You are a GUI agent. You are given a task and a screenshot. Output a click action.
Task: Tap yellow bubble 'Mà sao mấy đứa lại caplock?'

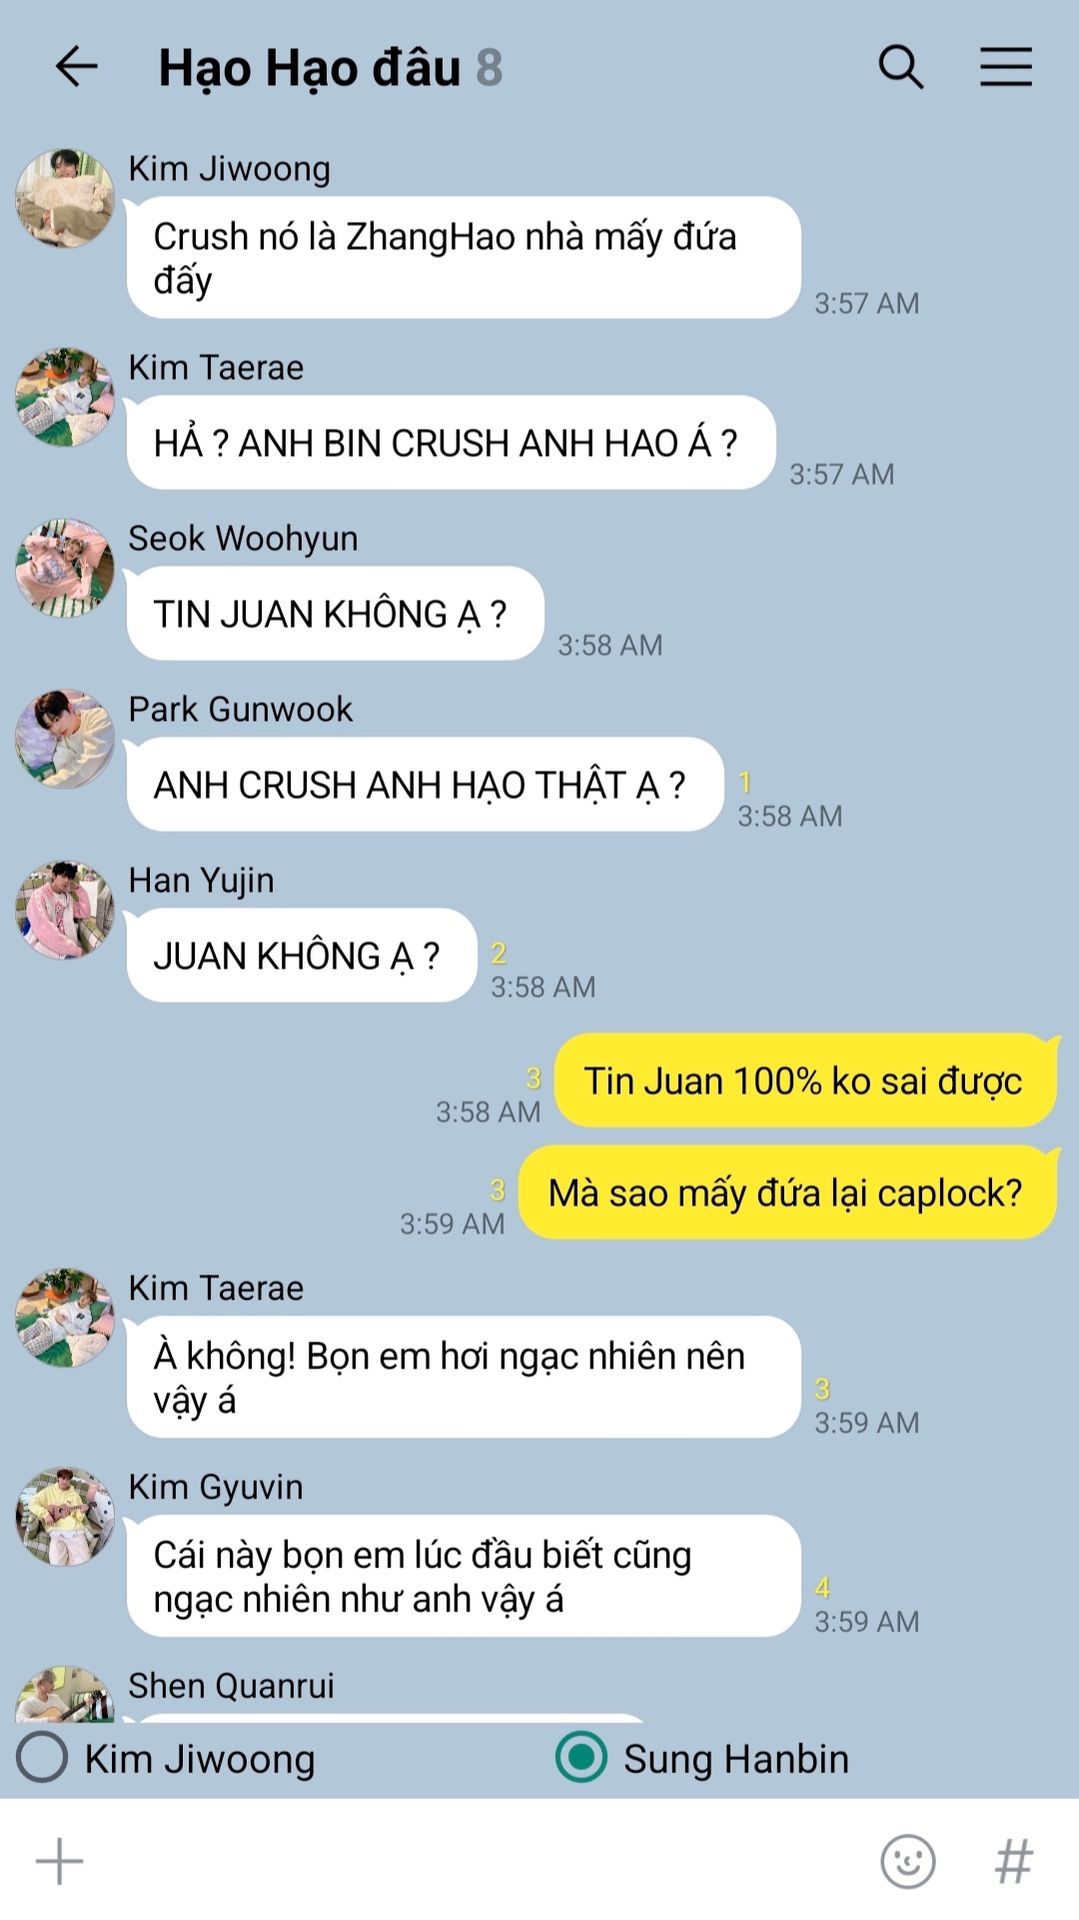click(x=788, y=1192)
